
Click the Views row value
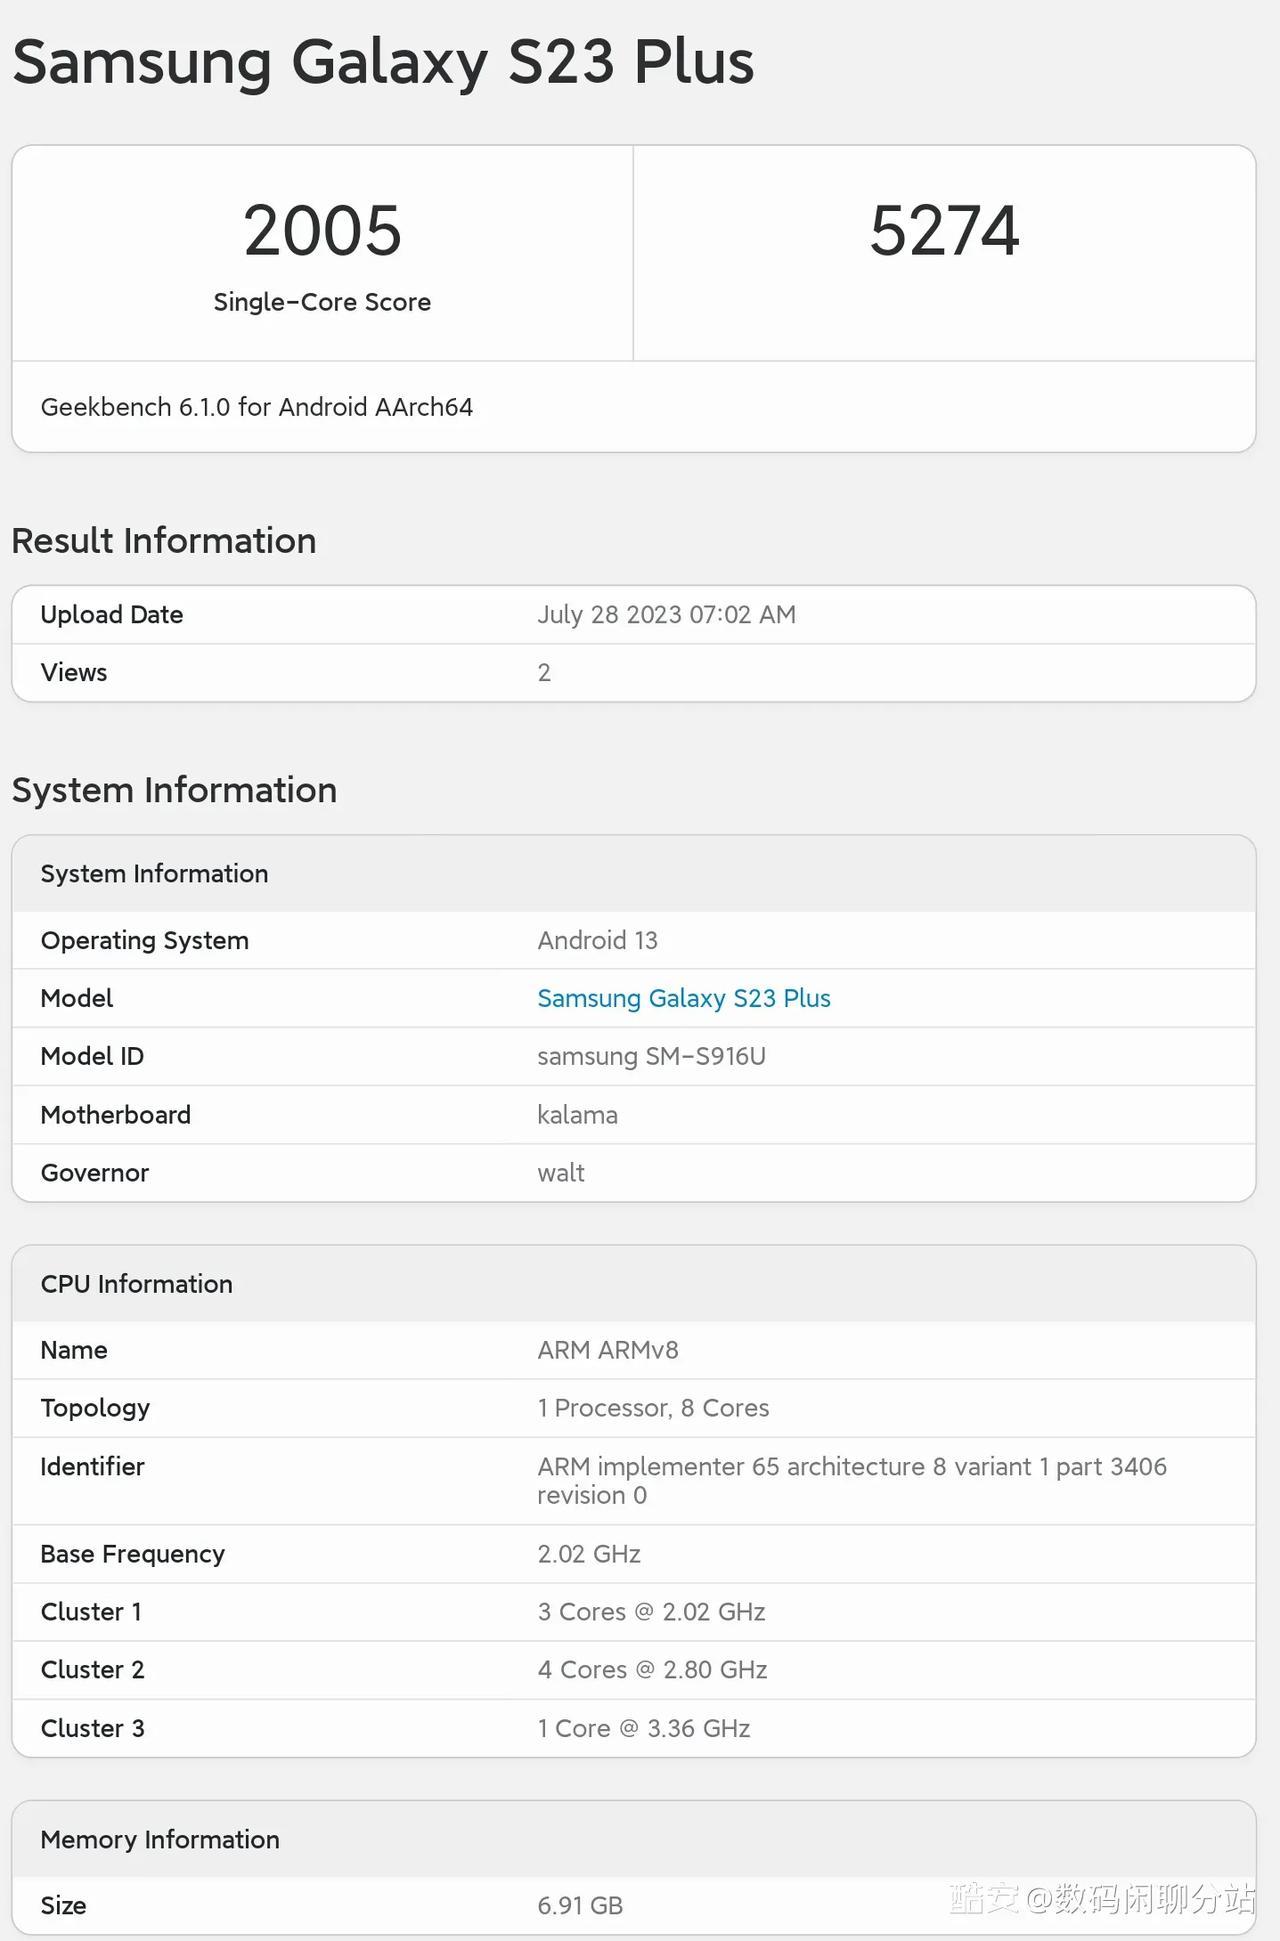tap(544, 672)
